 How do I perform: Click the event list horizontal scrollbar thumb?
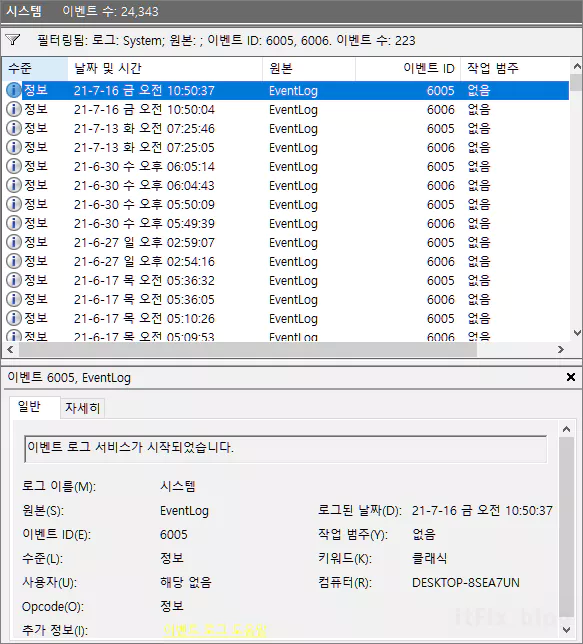click(x=248, y=350)
